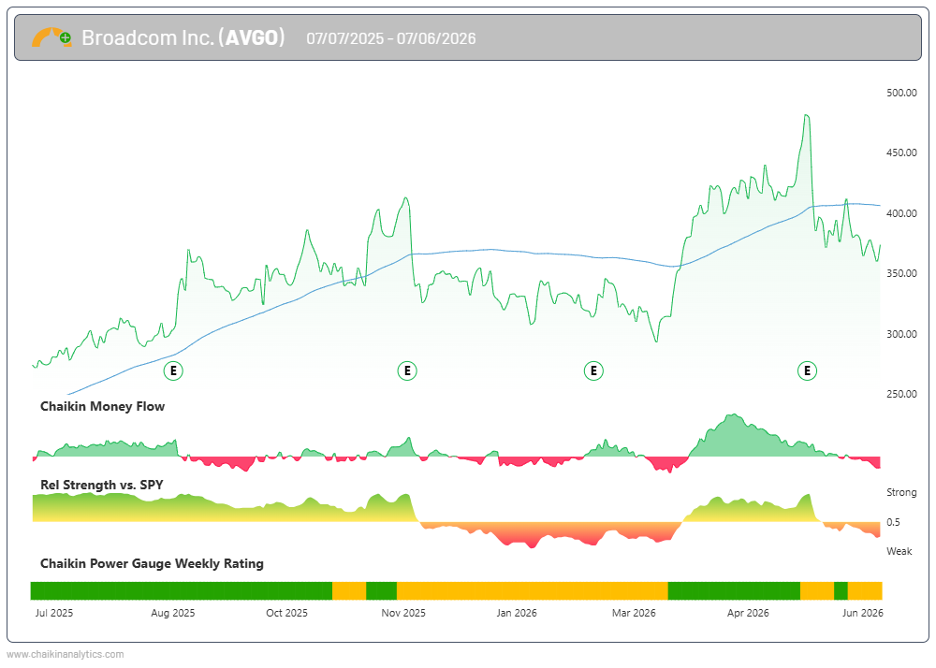936x668 pixels.
Task: Click the green rating segment above Apr 2026
Action: (x=734, y=591)
